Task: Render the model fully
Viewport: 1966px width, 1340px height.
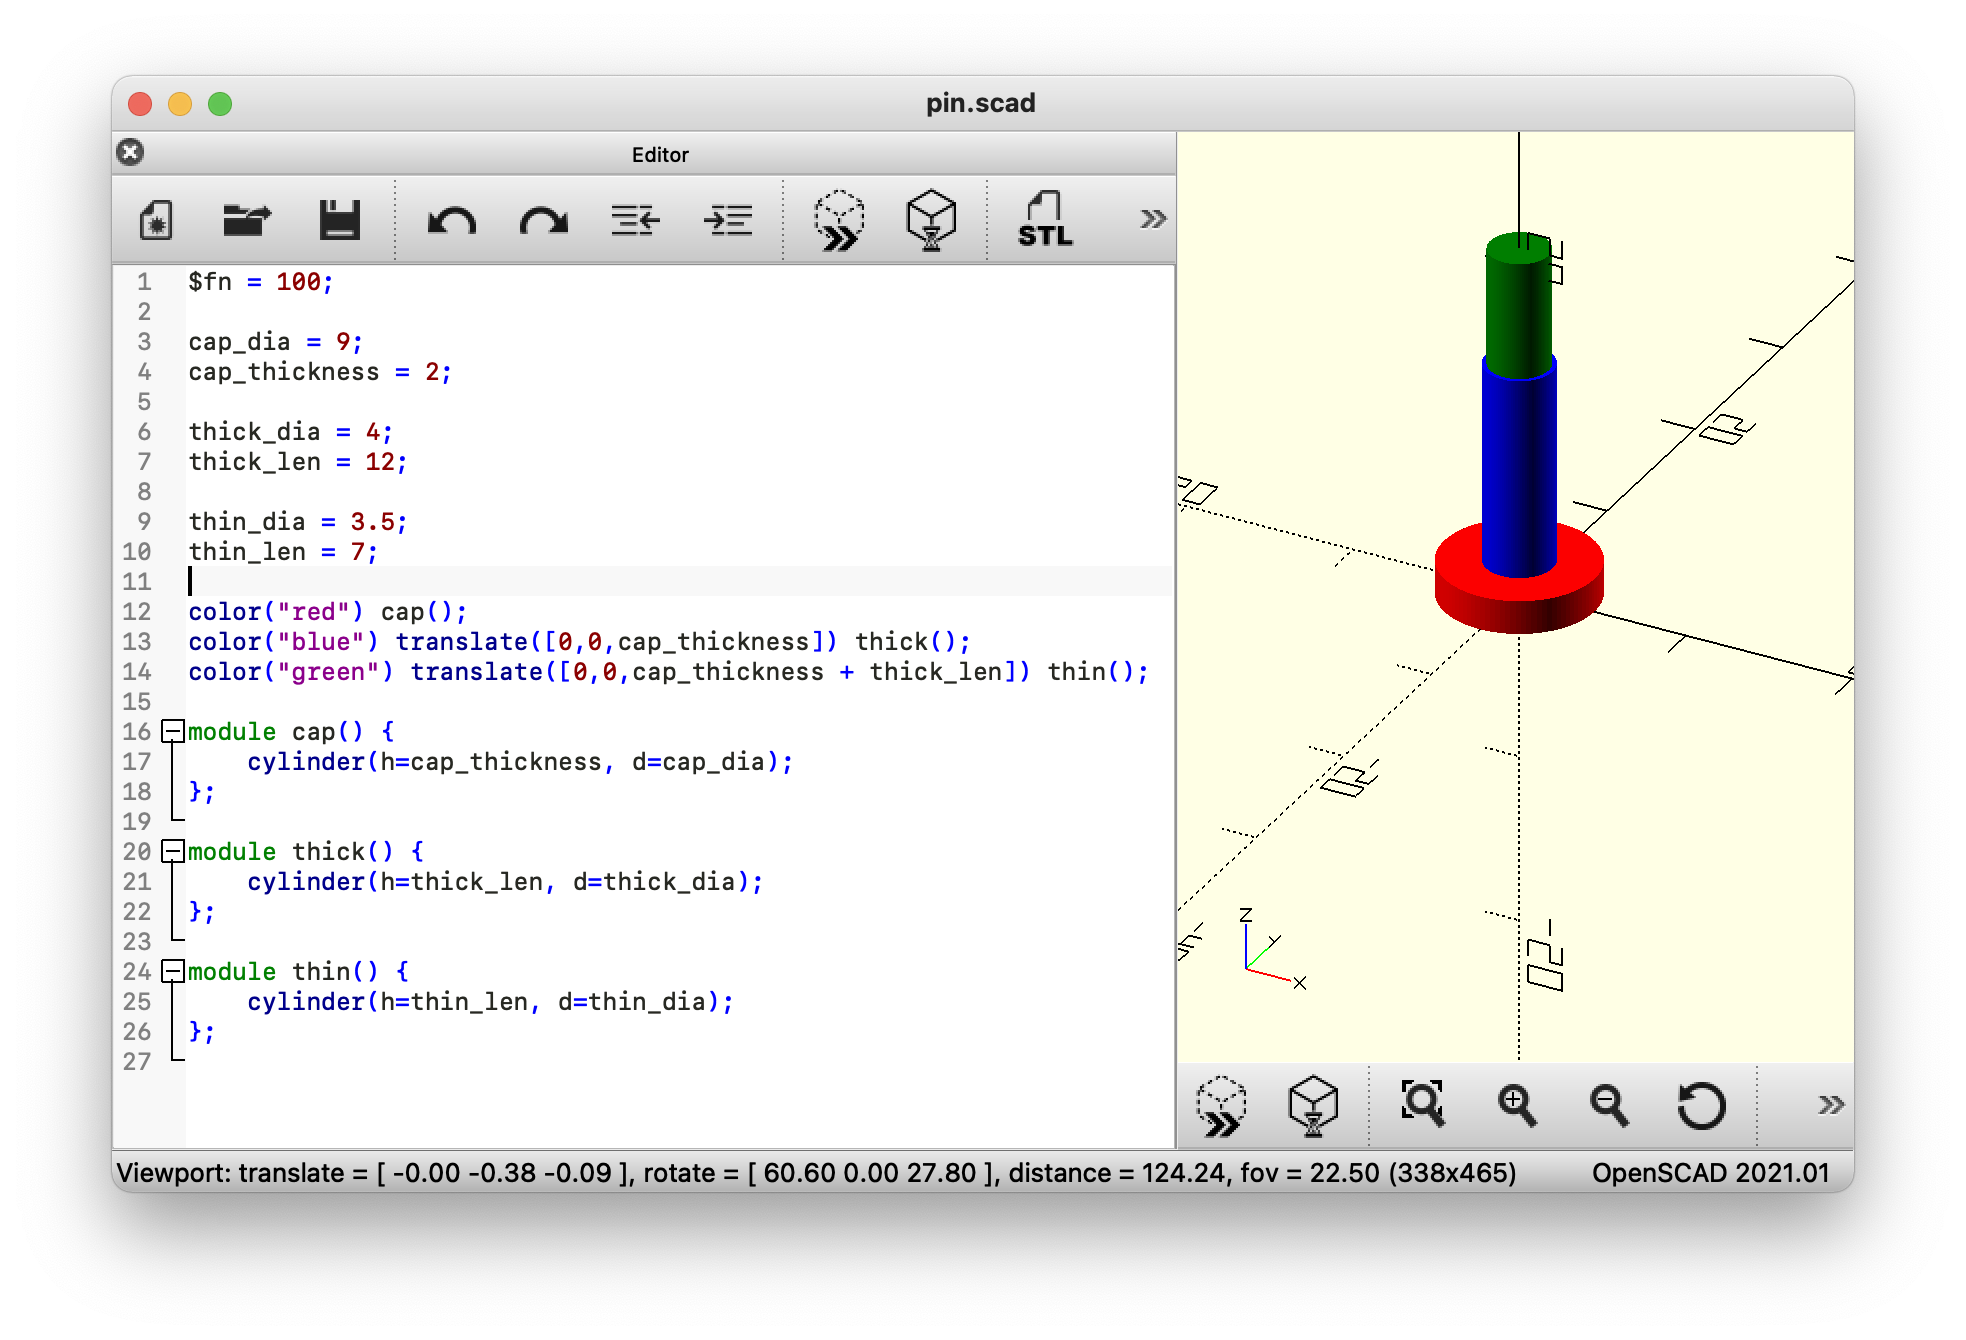Action: pyautogui.click(x=931, y=220)
